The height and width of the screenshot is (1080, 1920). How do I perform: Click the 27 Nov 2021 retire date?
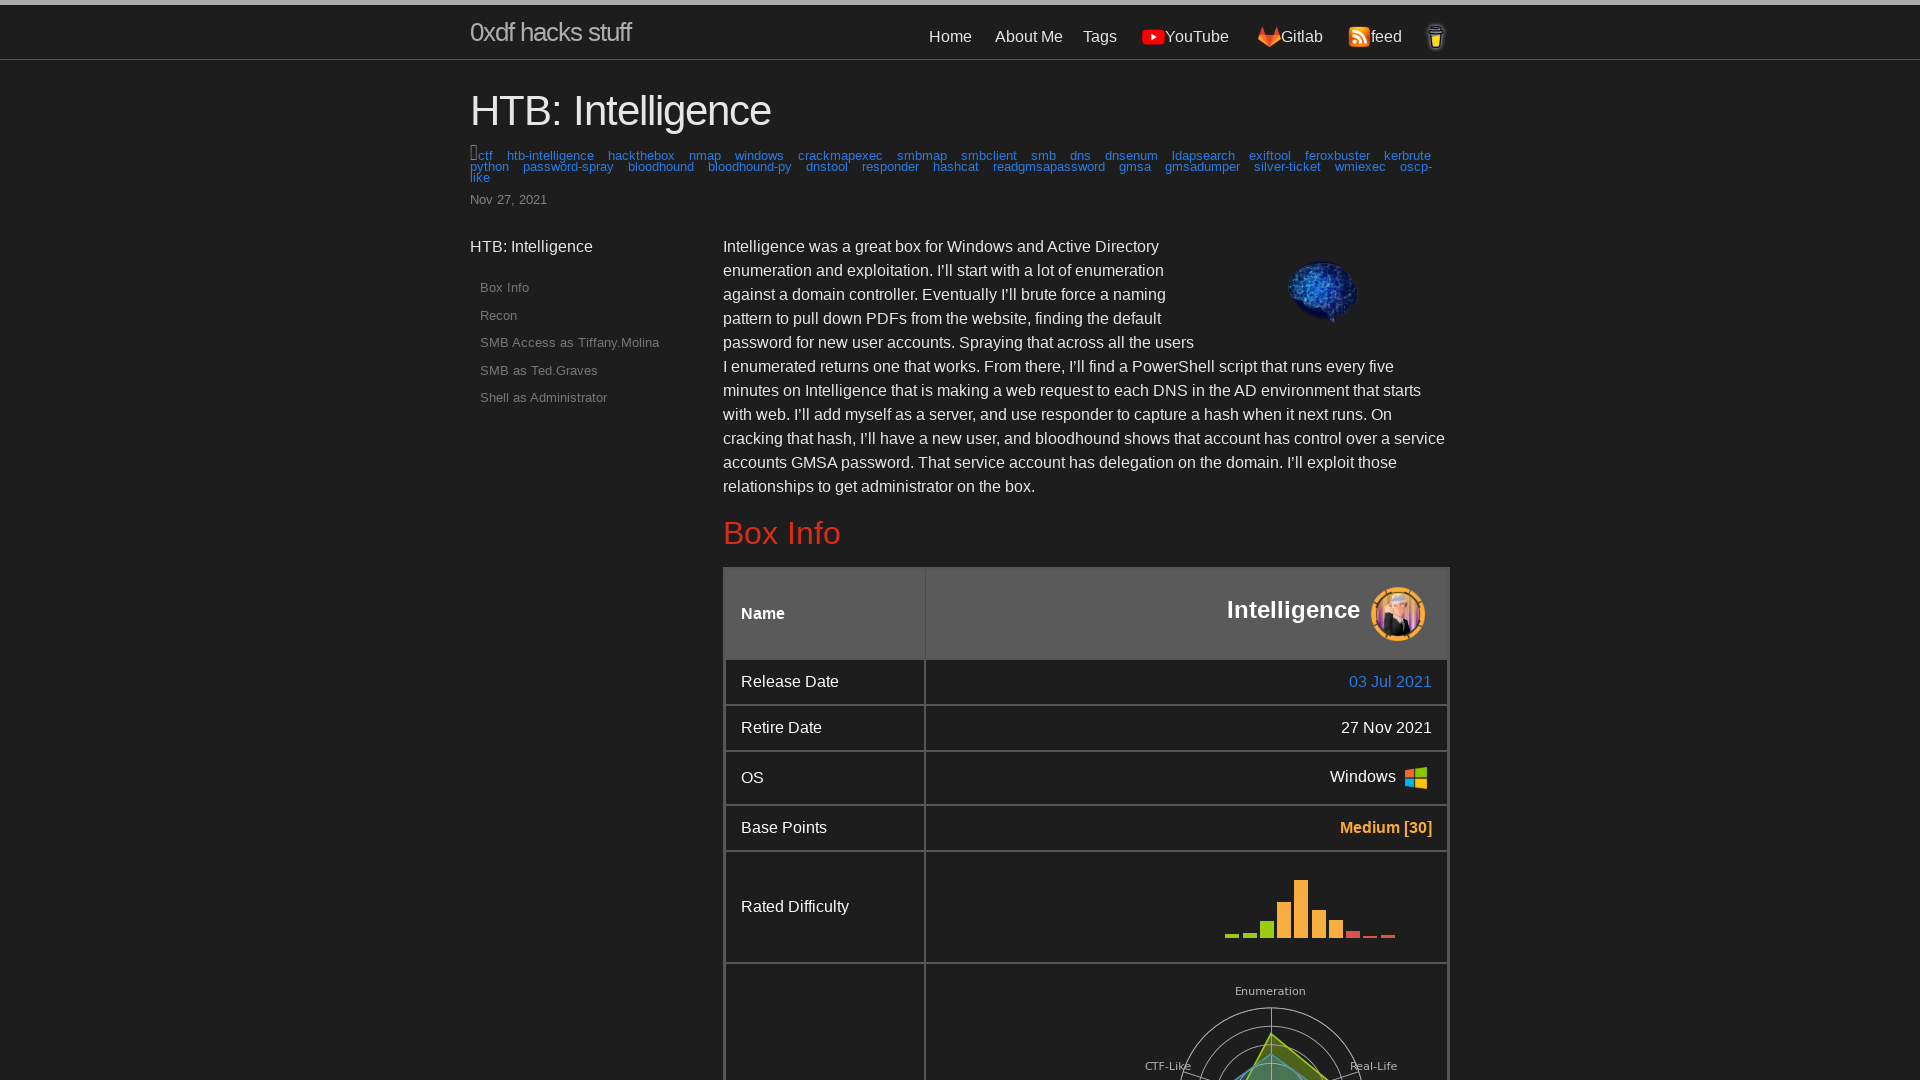(1386, 728)
